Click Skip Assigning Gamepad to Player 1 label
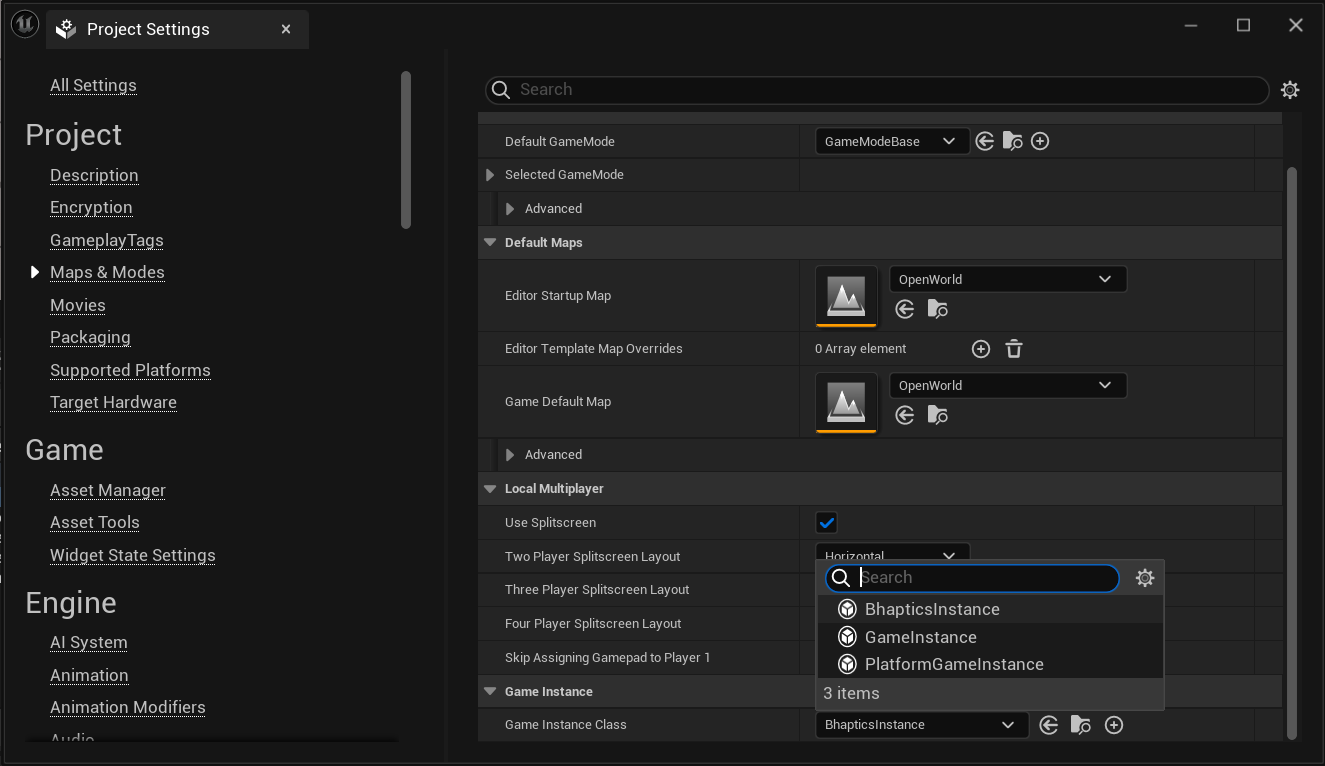Viewport: 1325px width, 766px height. [607, 657]
